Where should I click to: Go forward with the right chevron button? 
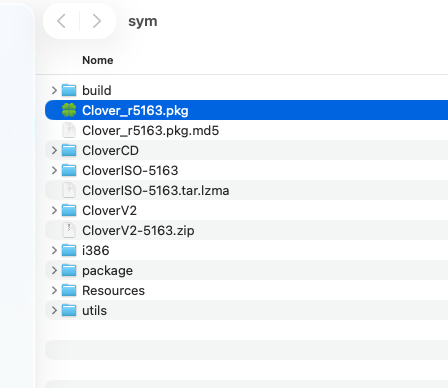pos(97,21)
